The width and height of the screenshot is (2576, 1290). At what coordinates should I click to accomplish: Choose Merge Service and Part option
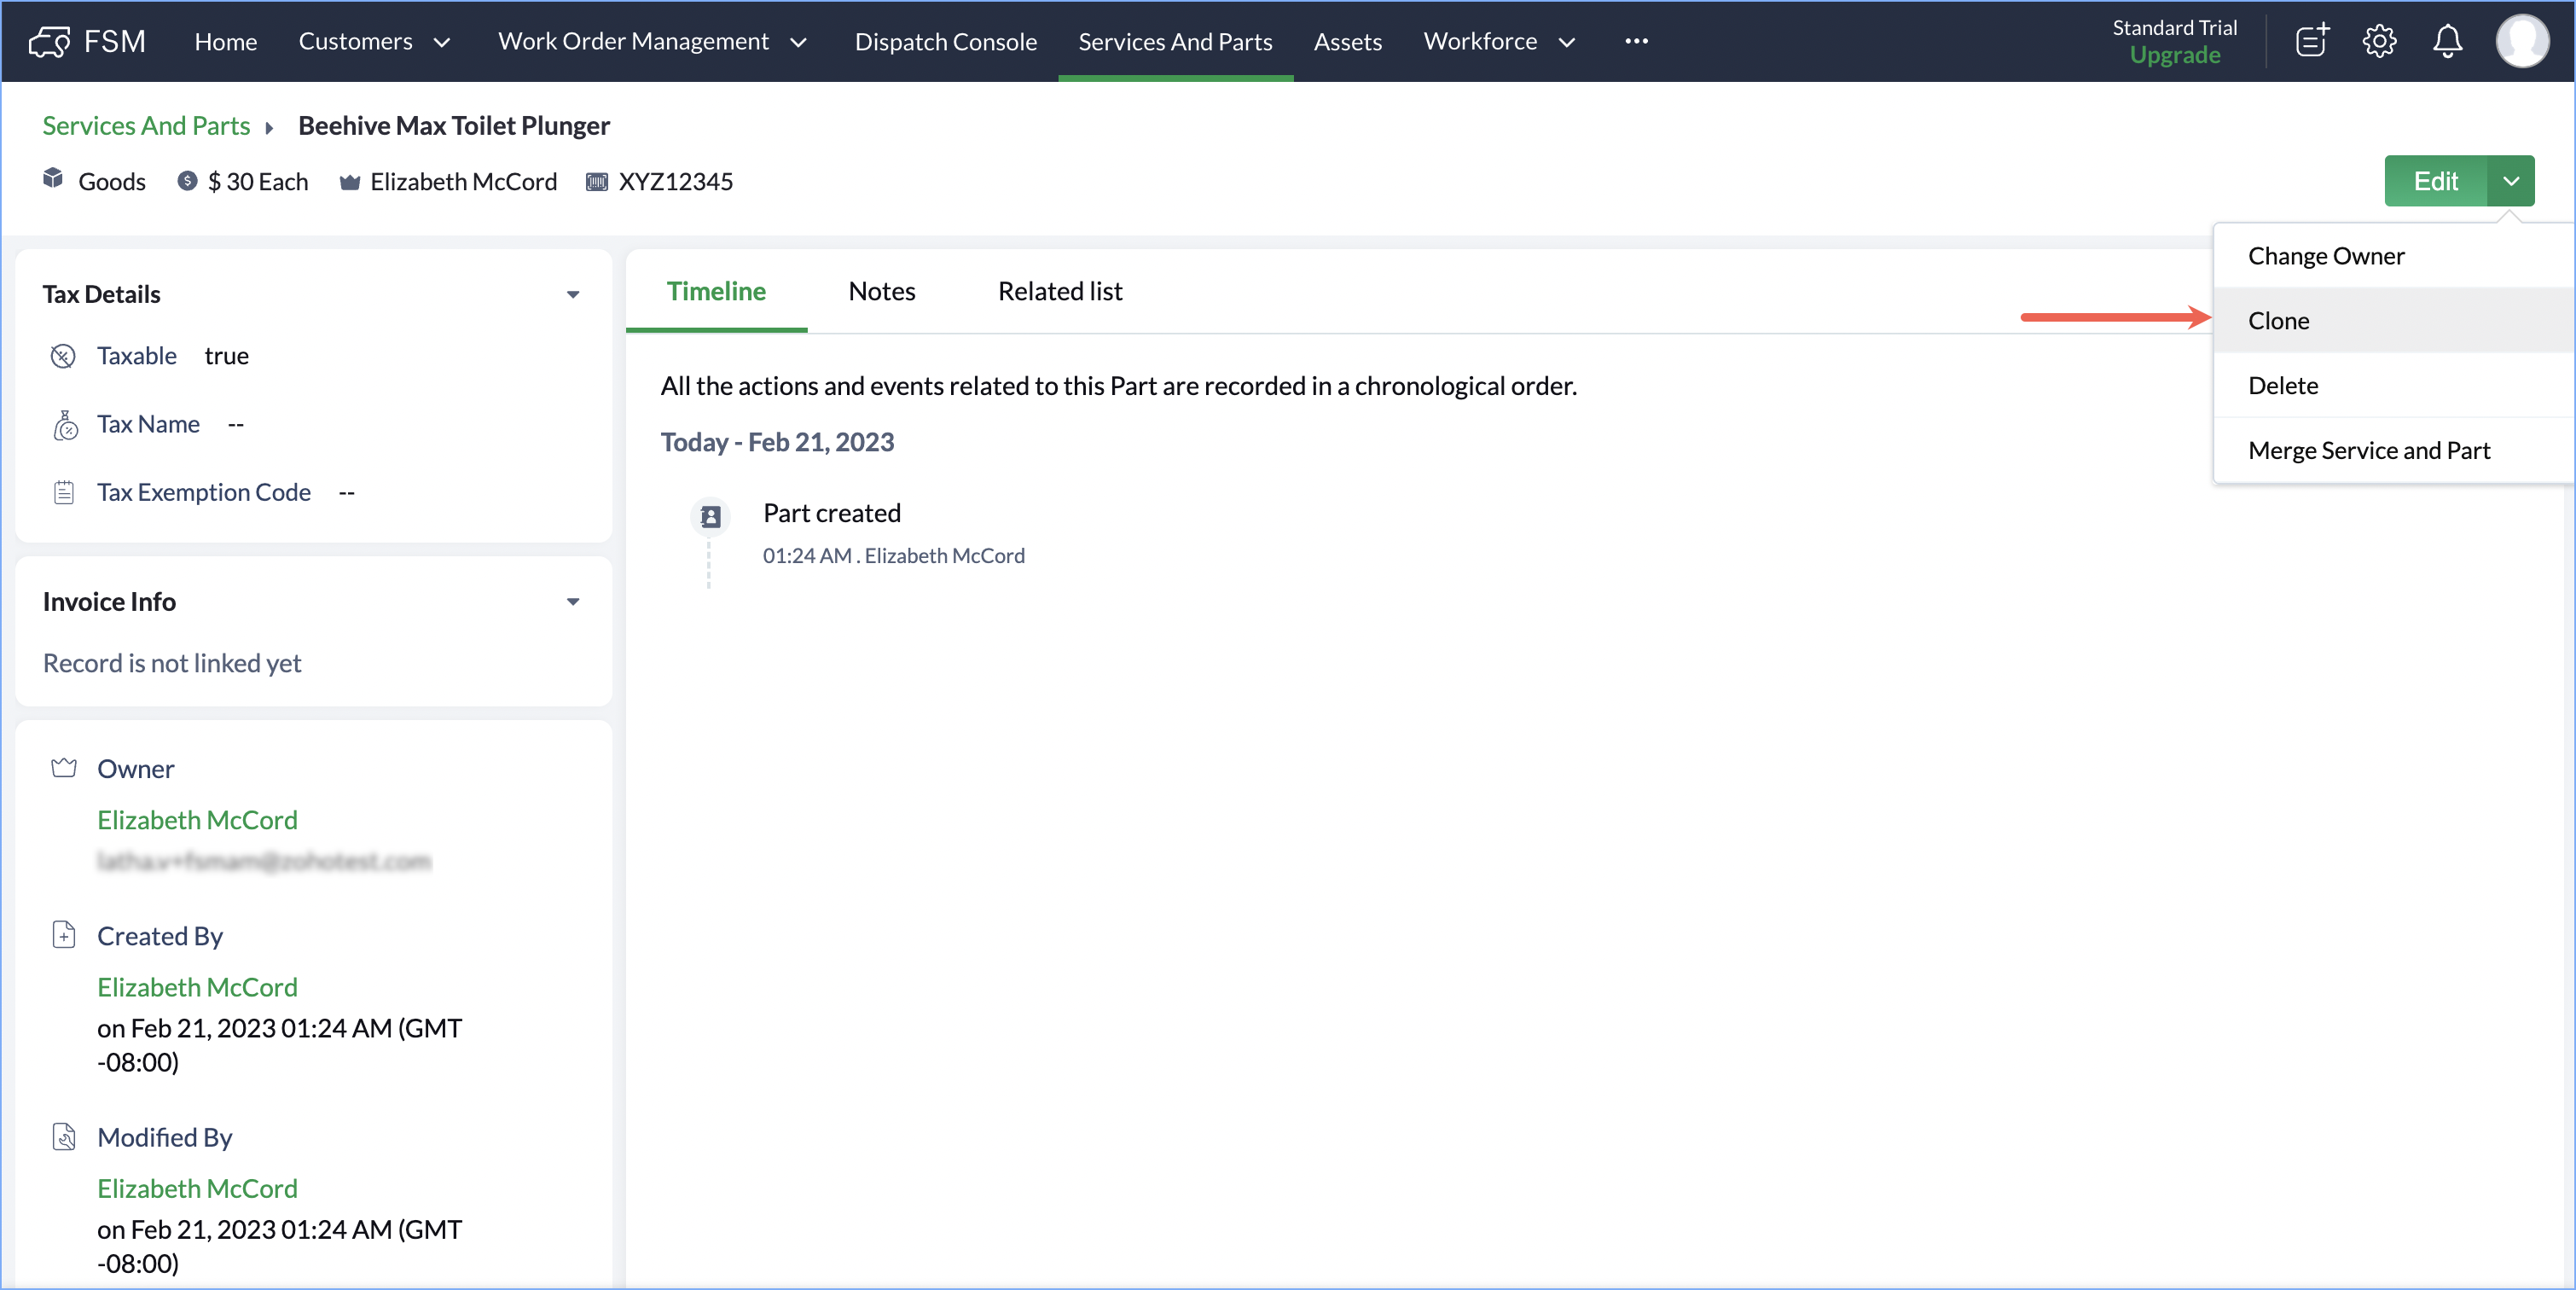(x=2369, y=450)
